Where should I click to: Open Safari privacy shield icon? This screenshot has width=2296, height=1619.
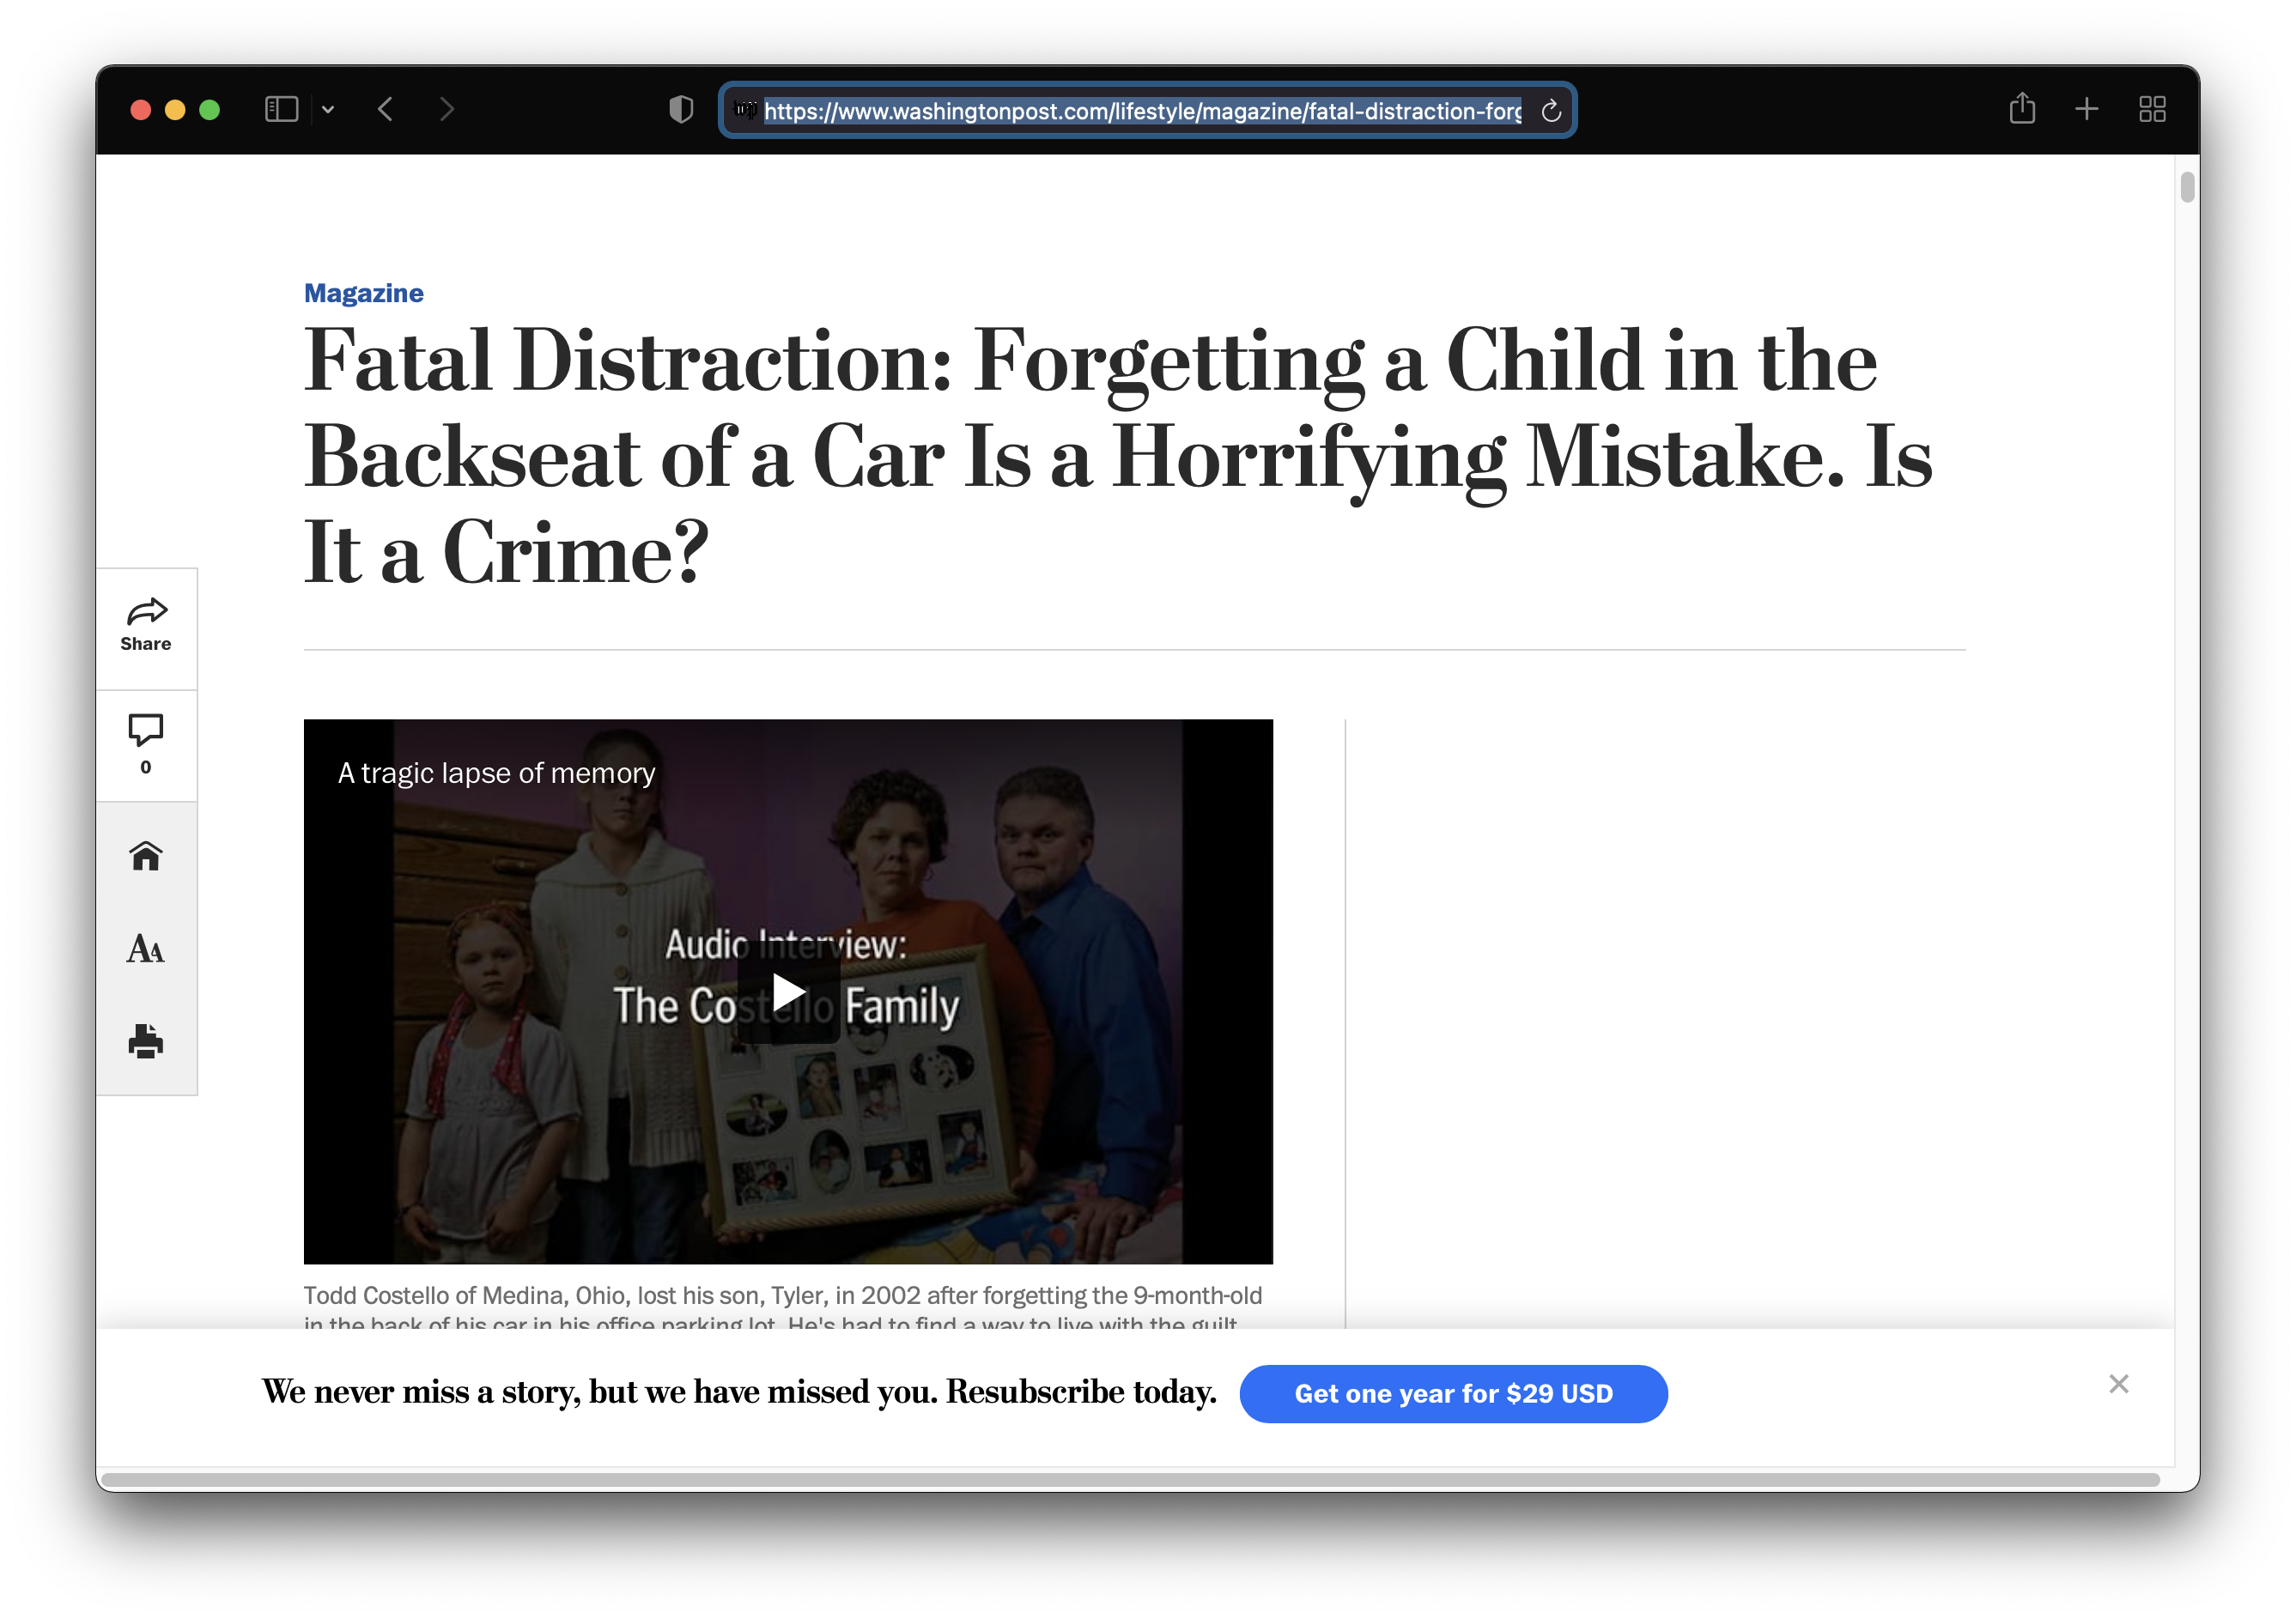point(681,109)
